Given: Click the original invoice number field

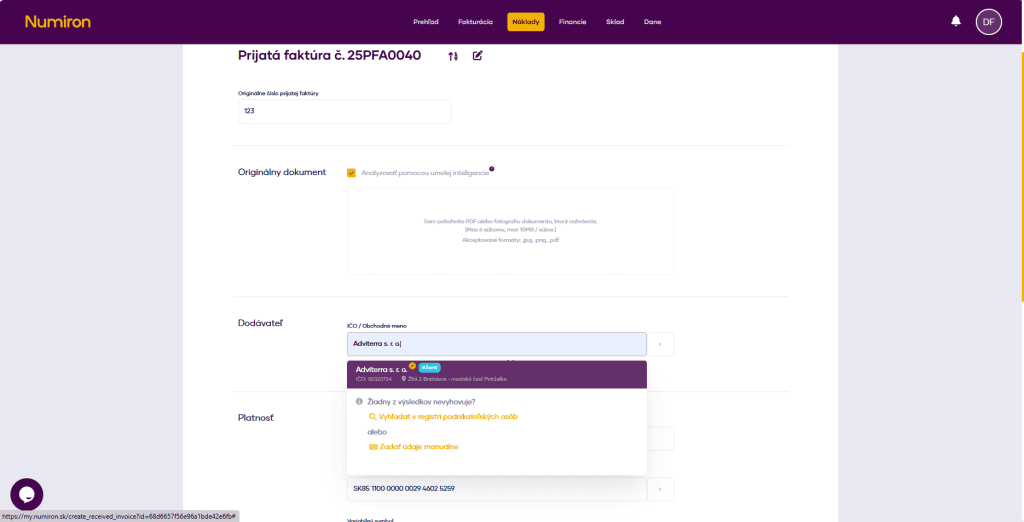Looking at the screenshot, I should [x=344, y=111].
